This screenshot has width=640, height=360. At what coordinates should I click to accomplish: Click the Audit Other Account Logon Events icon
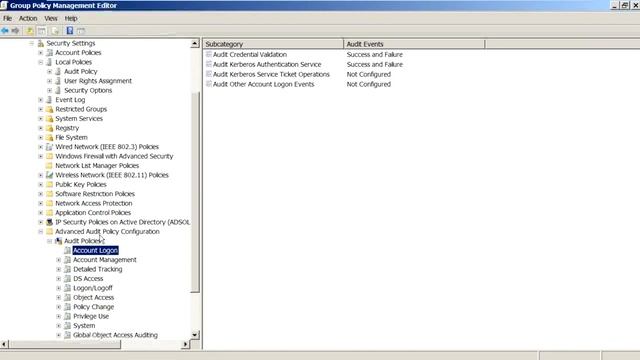point(209,84)
